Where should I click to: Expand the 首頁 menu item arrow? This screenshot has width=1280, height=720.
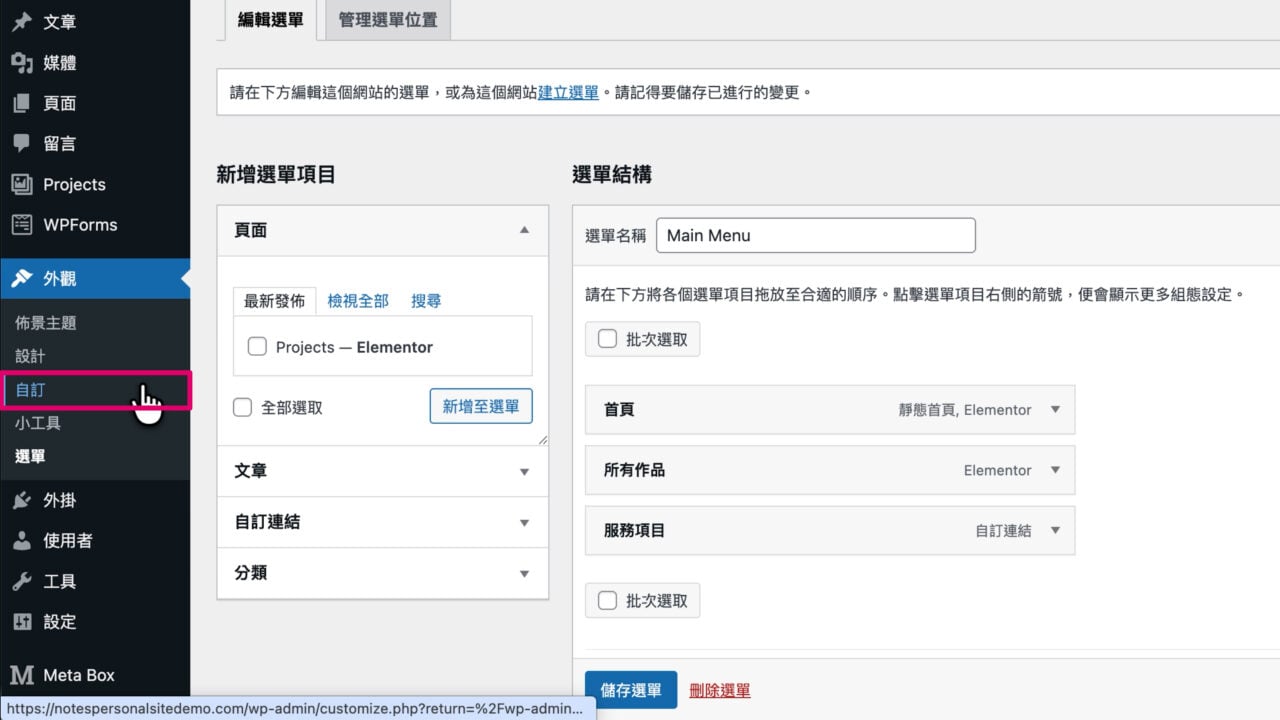pos(1055,409)
